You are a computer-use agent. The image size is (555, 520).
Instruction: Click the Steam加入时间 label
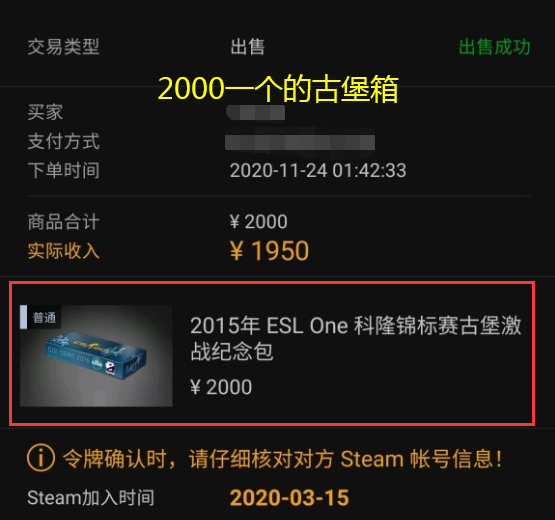91,497
